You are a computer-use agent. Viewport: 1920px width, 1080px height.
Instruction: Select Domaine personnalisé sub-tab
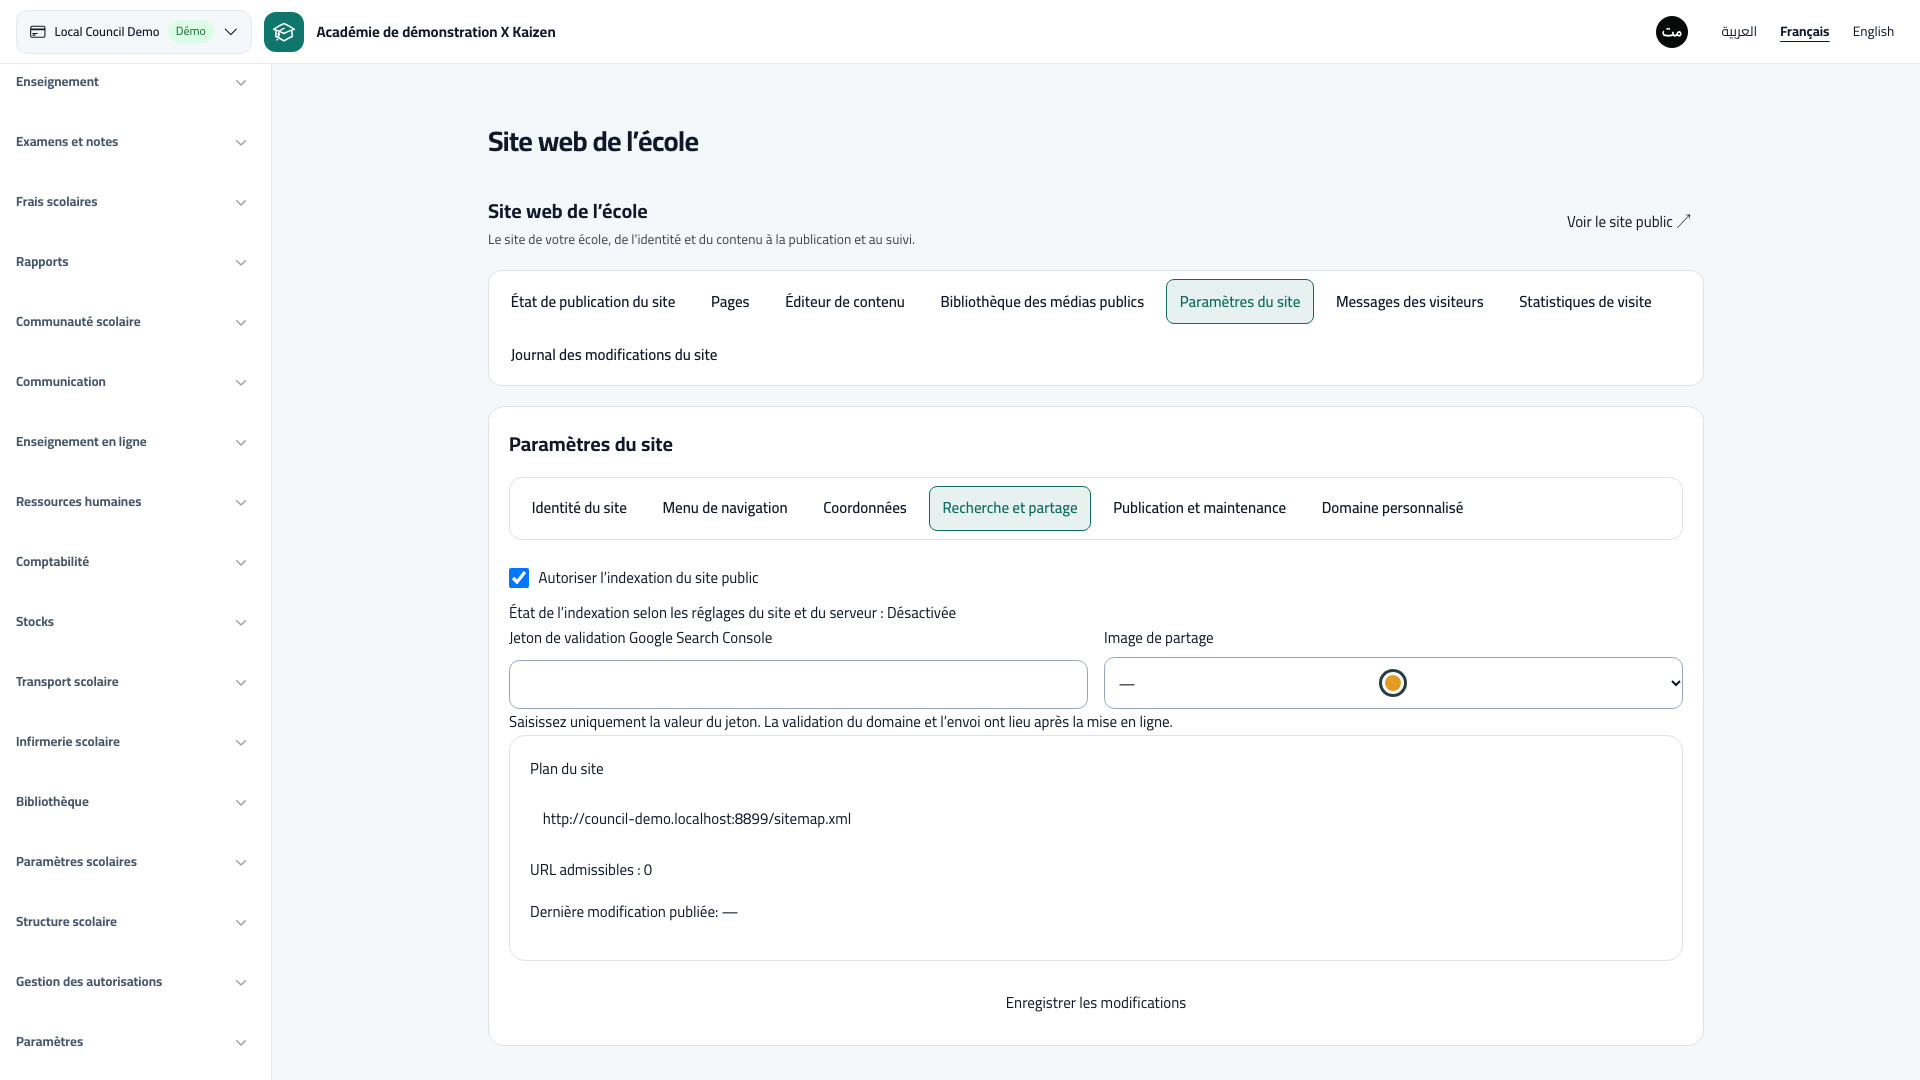tap(1392, 508)
